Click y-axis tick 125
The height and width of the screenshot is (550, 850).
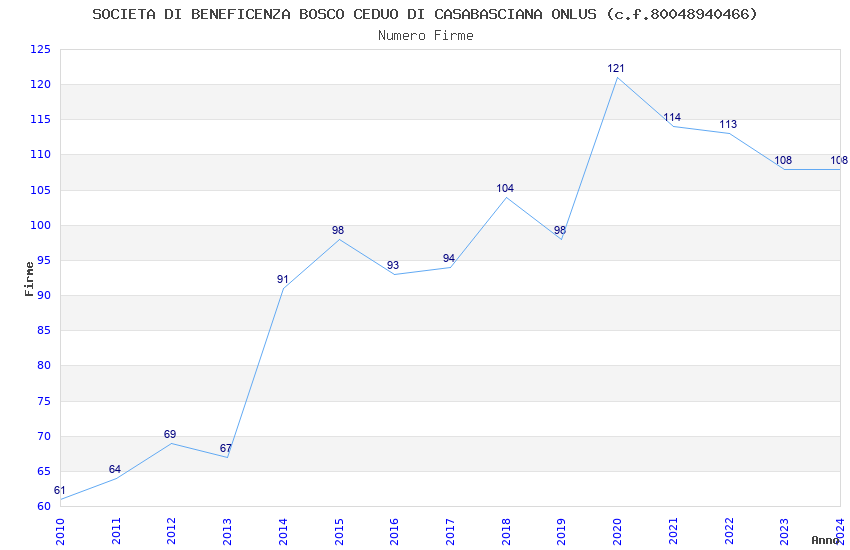[x=41, y=49]
